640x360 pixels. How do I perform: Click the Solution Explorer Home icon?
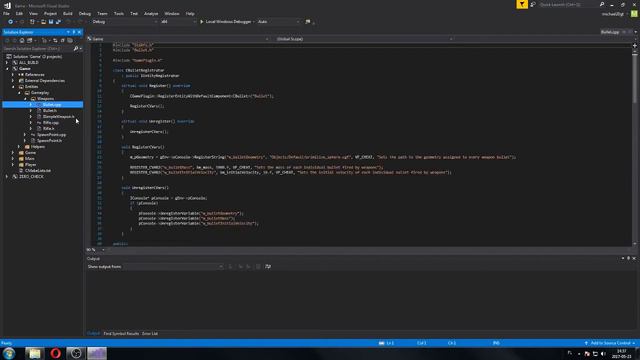pyautogui.click(x=22, y=40)
